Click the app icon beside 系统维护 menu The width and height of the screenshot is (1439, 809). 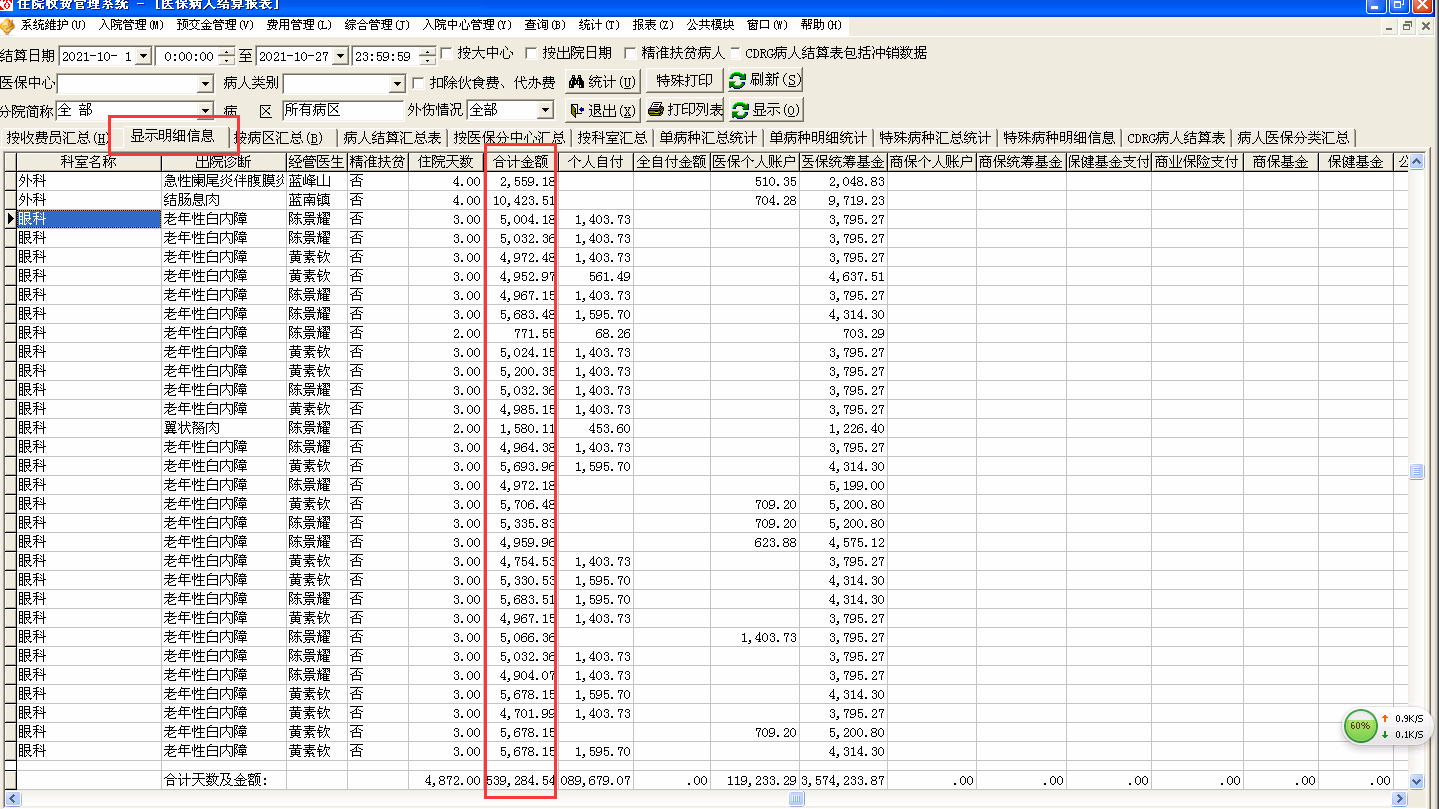[7, 25]
